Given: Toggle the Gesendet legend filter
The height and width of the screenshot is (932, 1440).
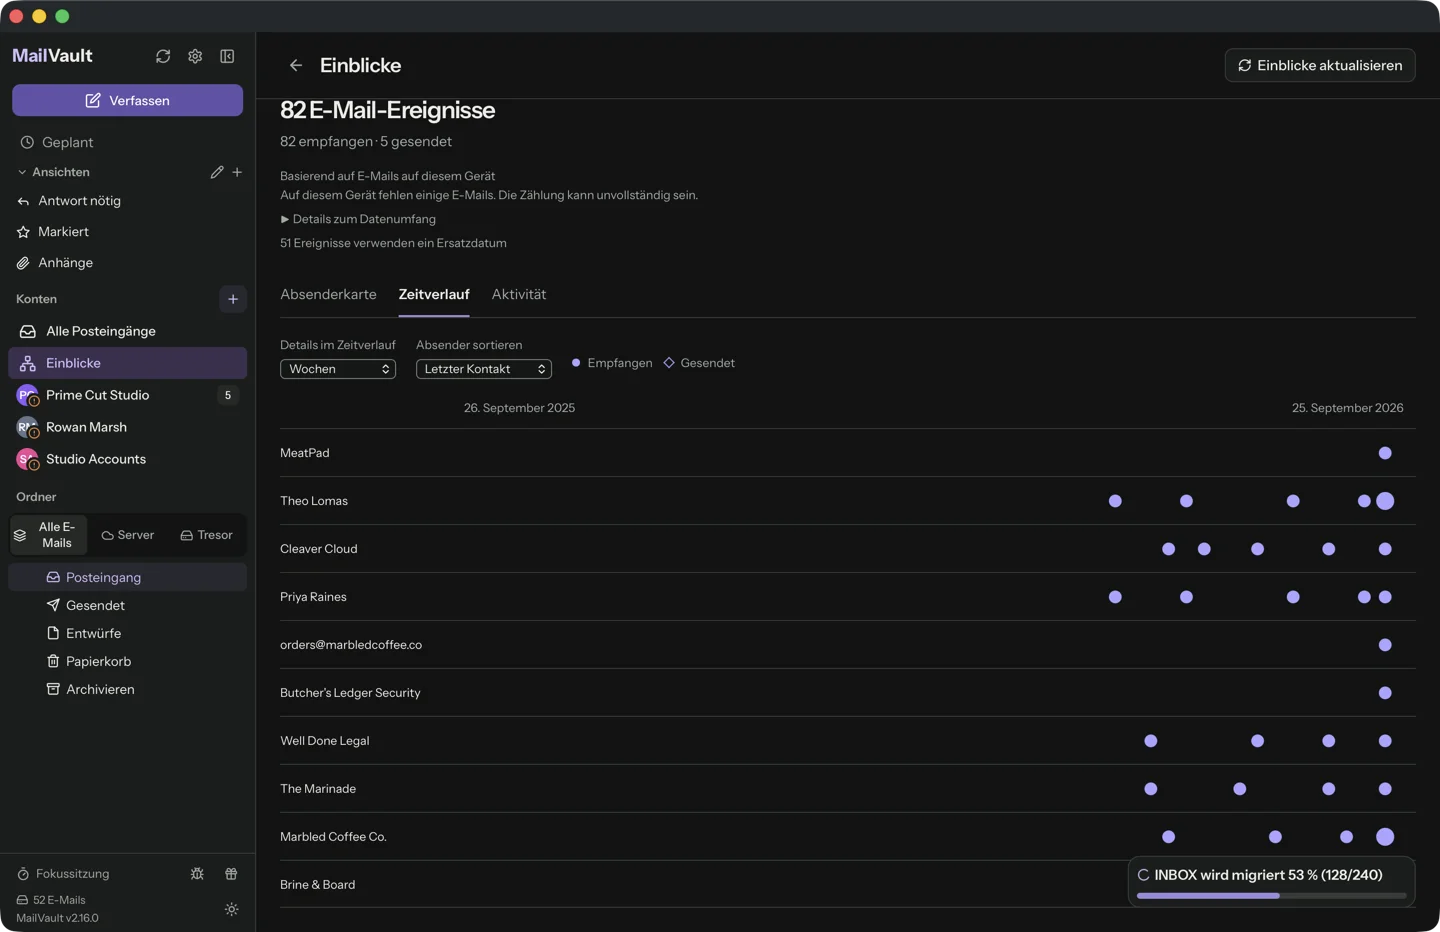Looking at the screenshot, I should click(x=699, y=363).
